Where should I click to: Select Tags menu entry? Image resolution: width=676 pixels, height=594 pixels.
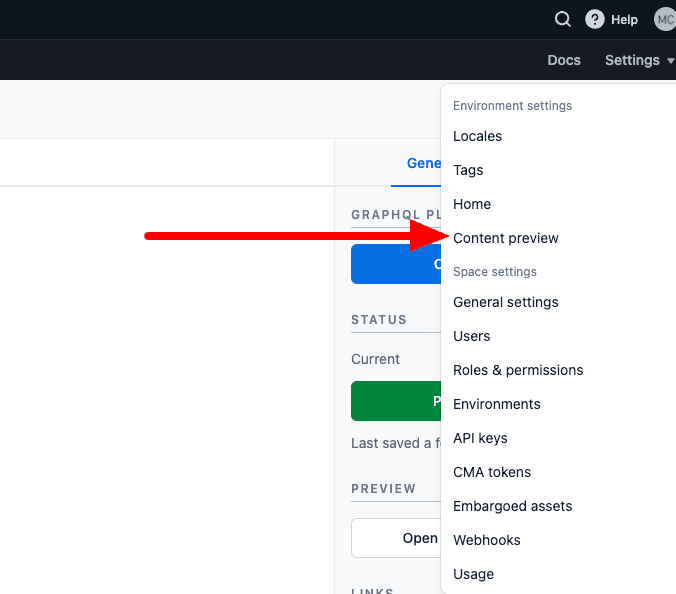(468, 170)
